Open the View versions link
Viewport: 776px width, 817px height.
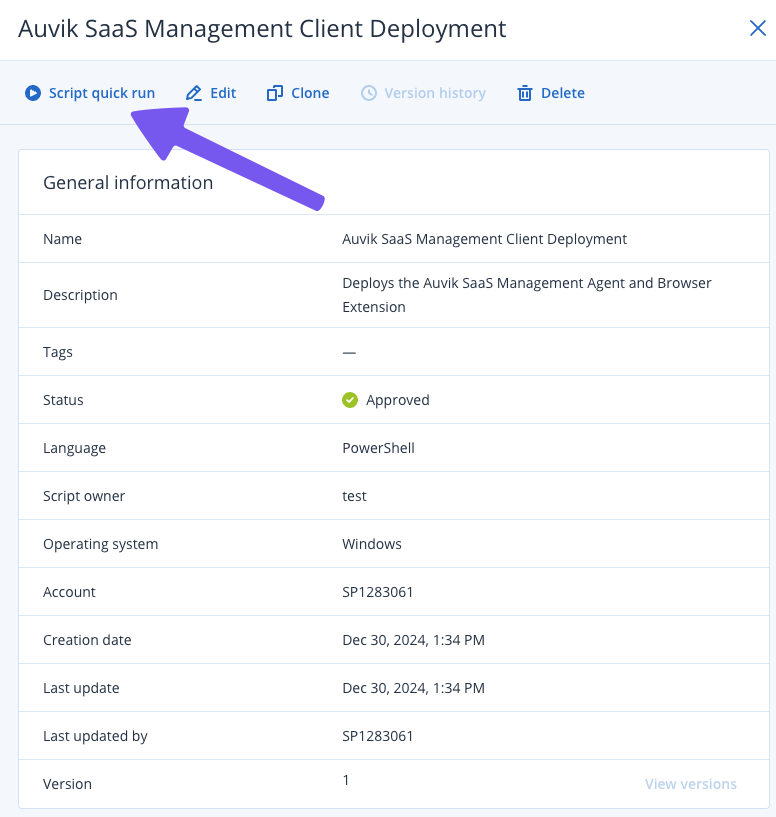pyautogui.click(x=691, y=784)
